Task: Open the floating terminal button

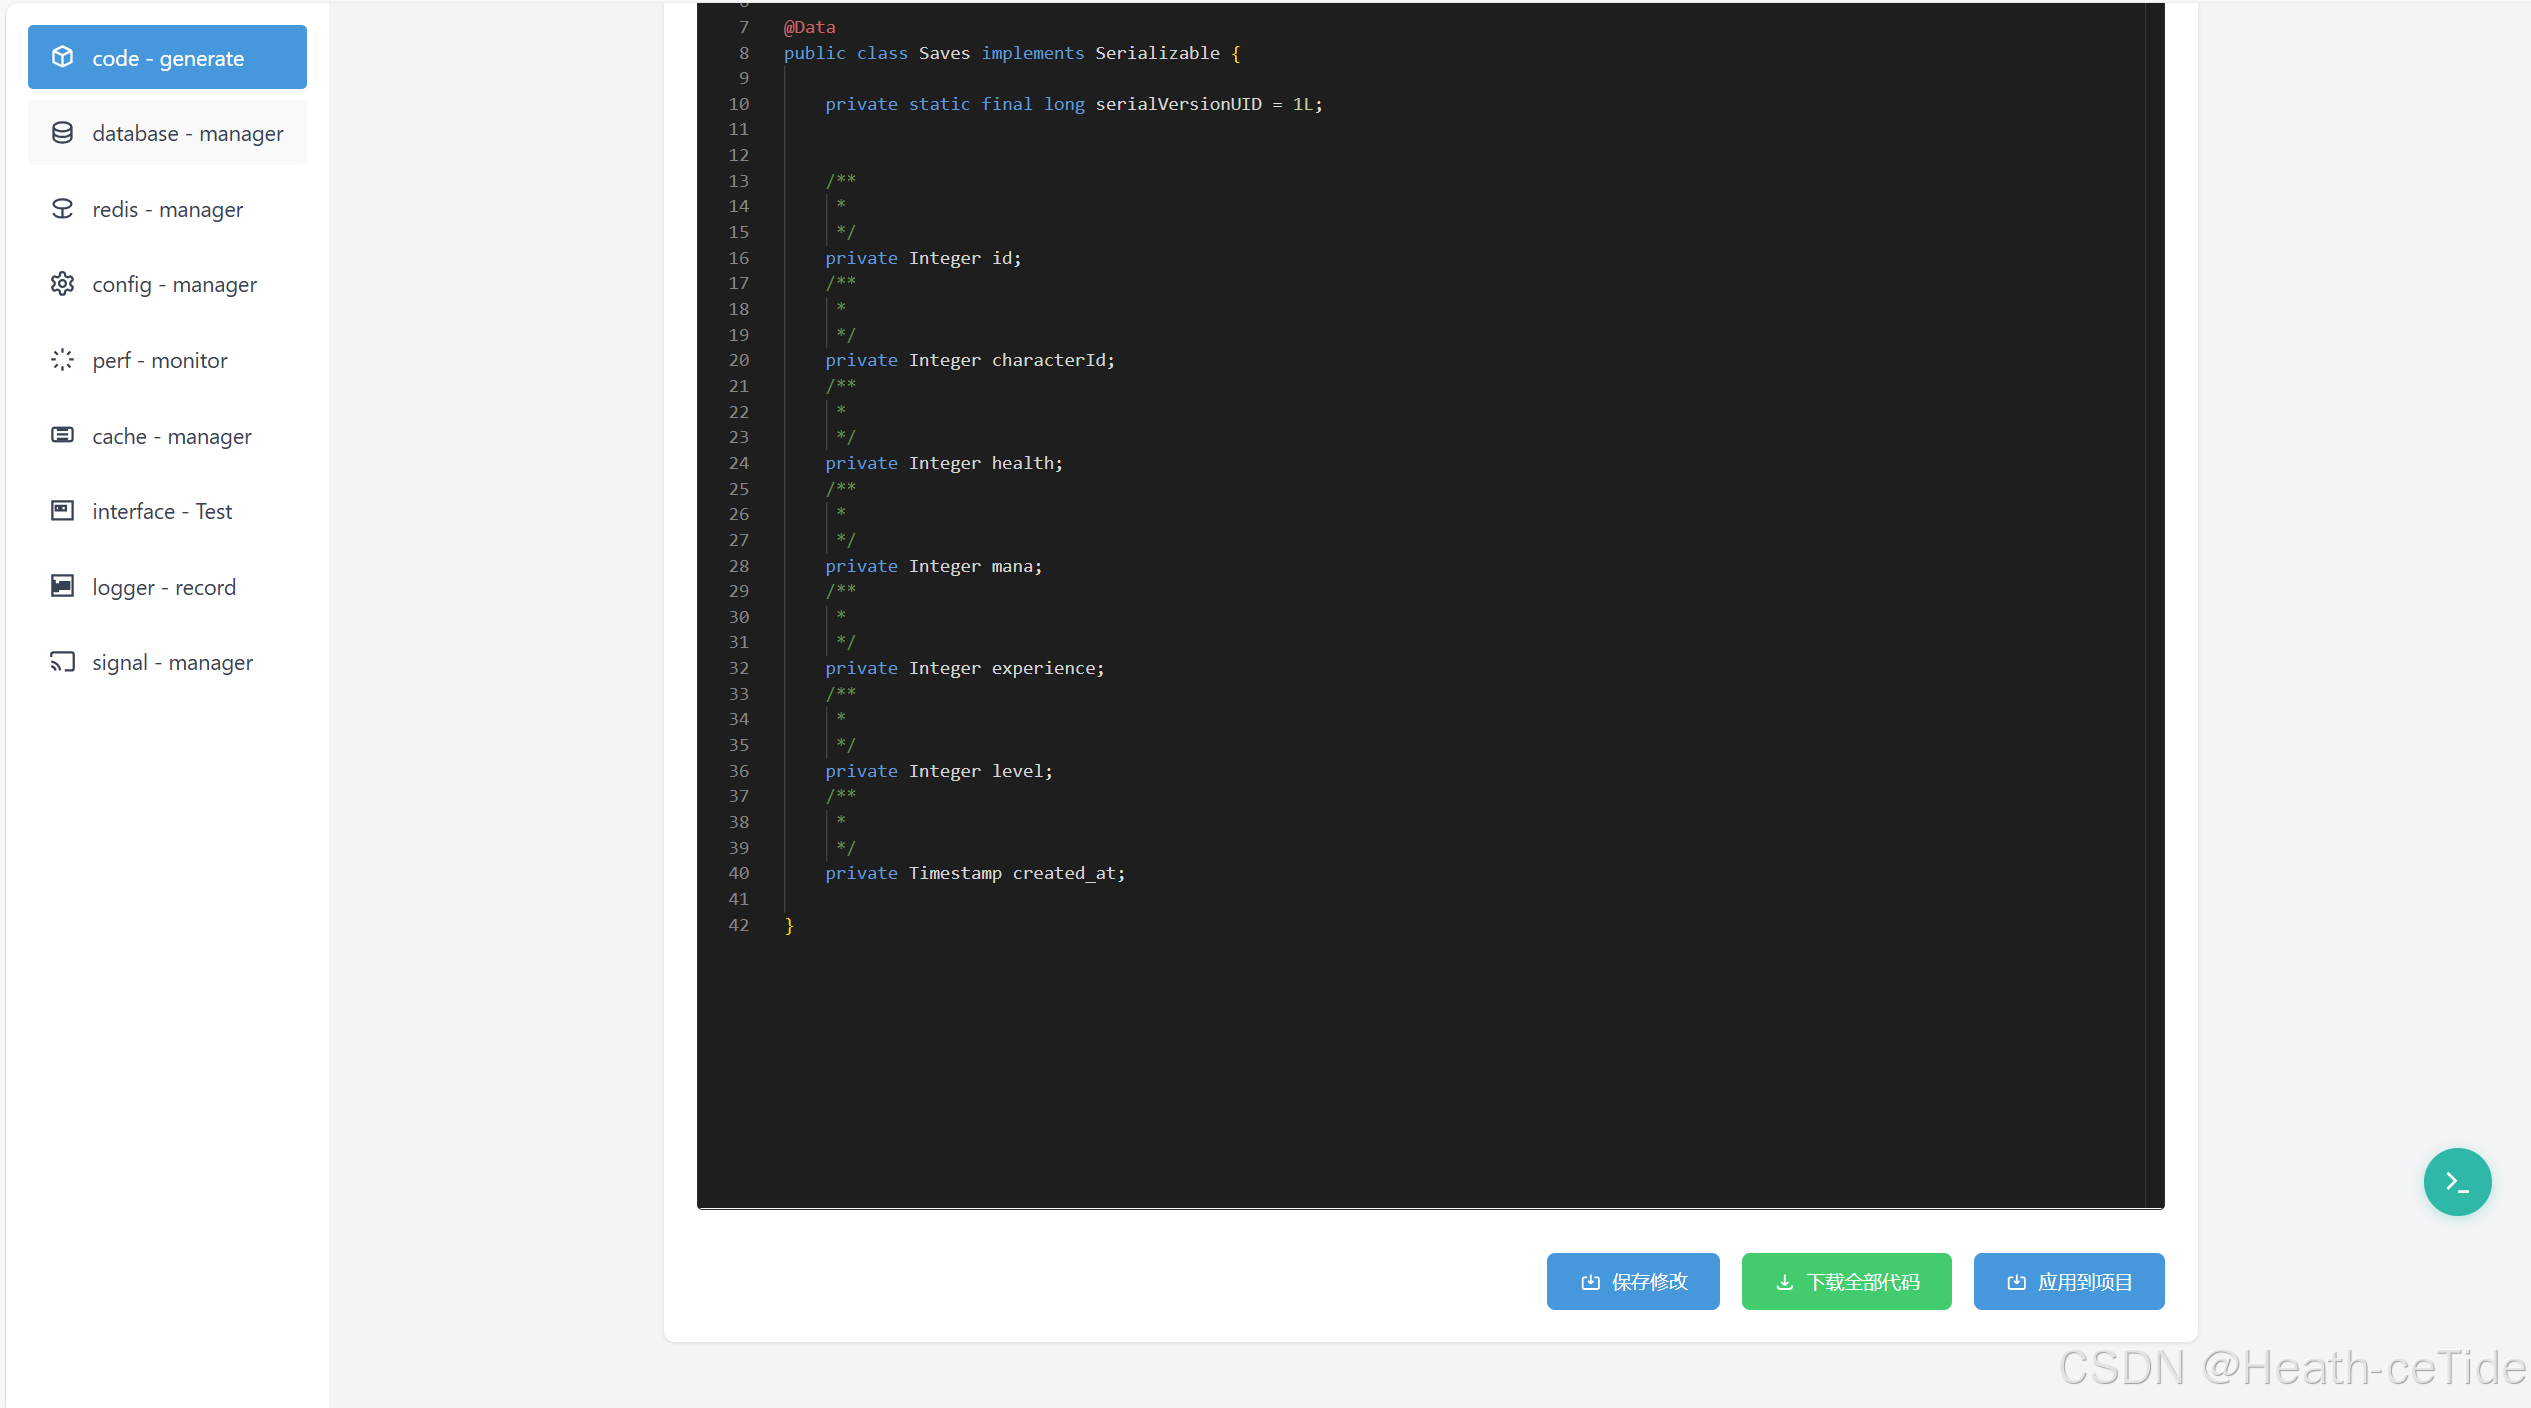Action: (x=2456, y=1182)
